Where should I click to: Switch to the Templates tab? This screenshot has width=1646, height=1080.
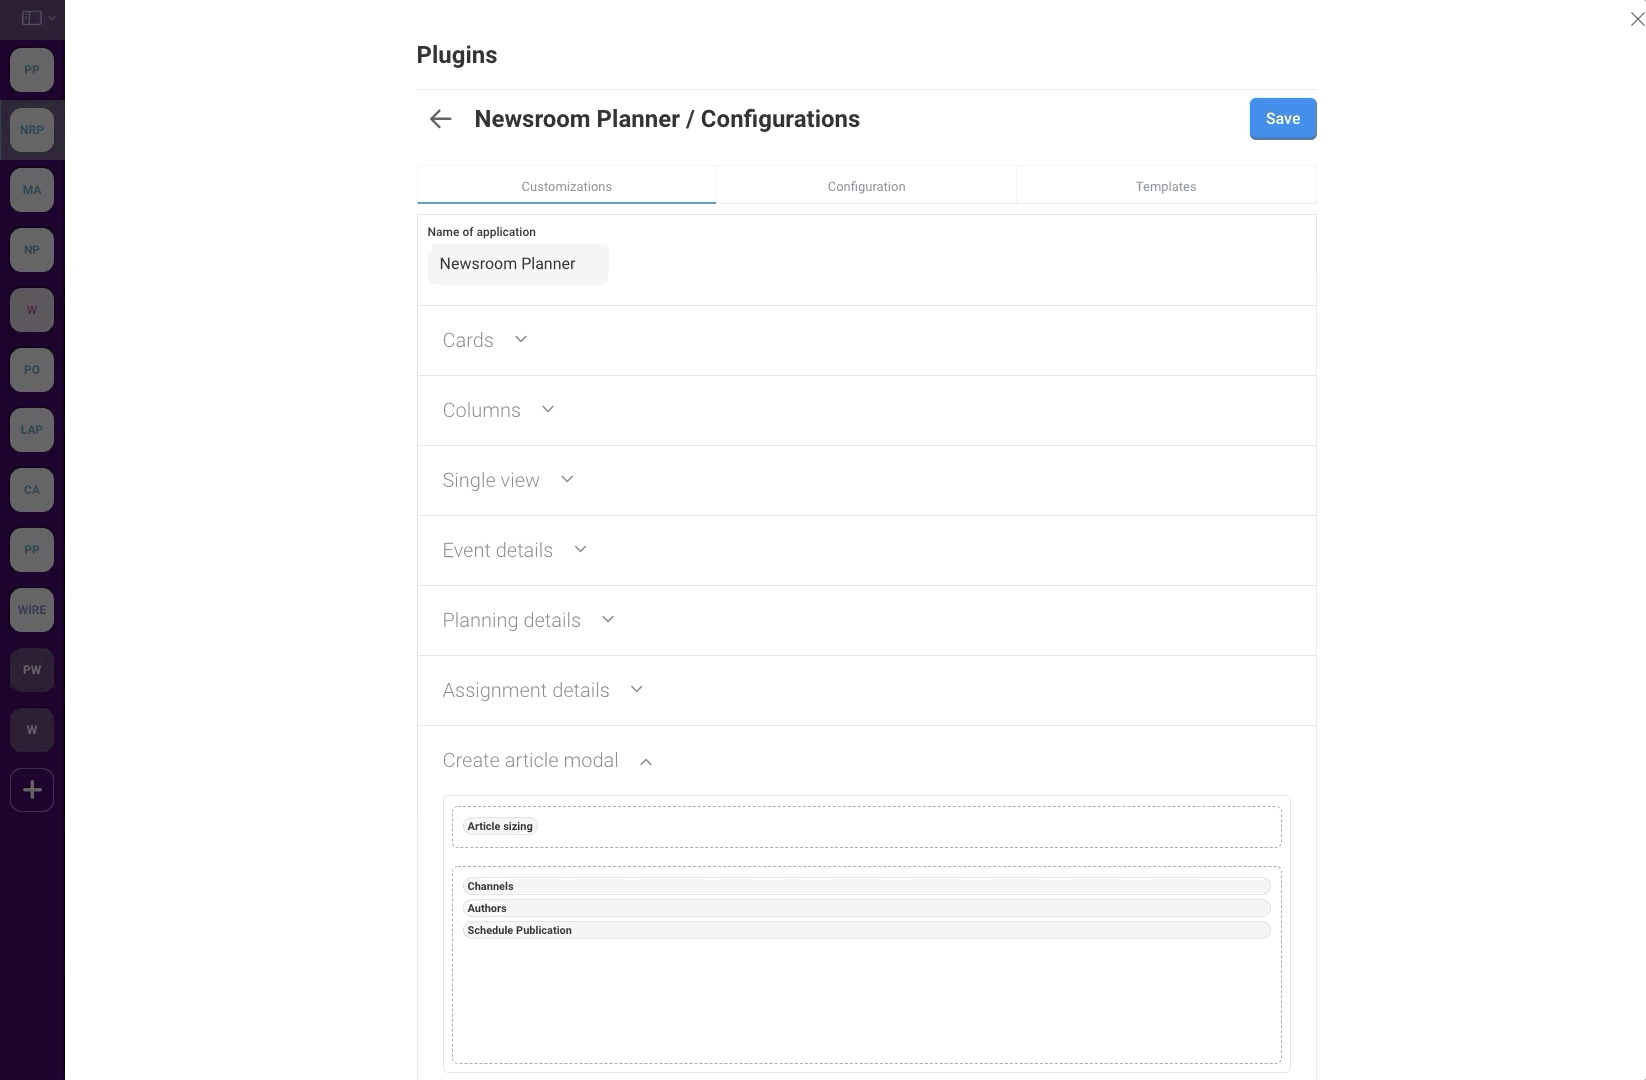tap(1165, 186)
